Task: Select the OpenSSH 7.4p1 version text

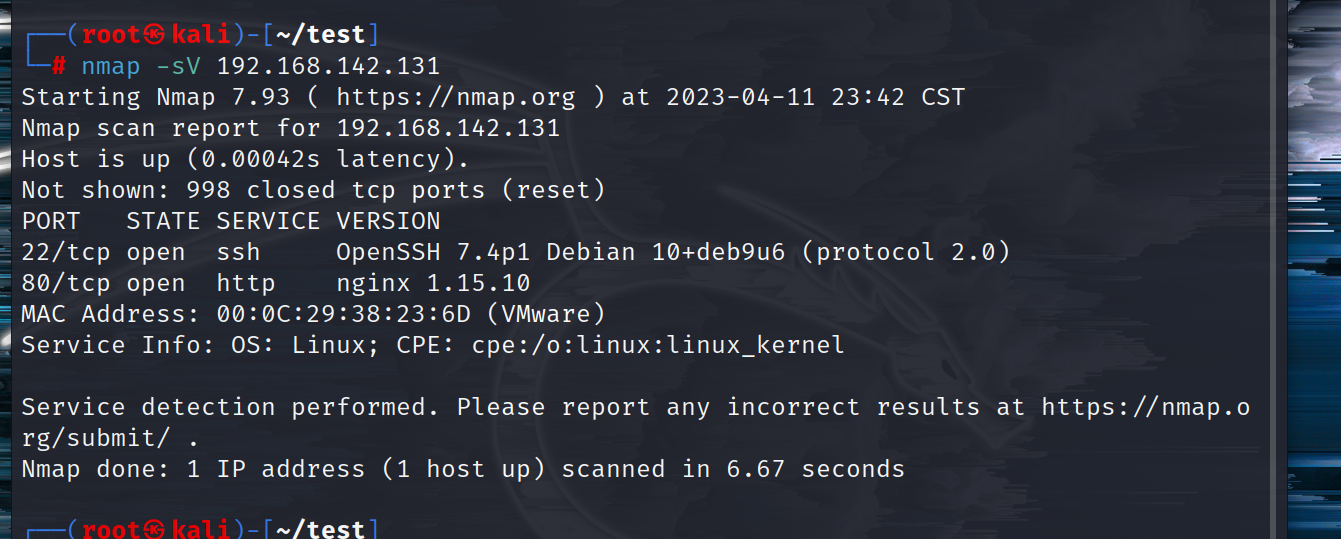Action: point(434,252)
